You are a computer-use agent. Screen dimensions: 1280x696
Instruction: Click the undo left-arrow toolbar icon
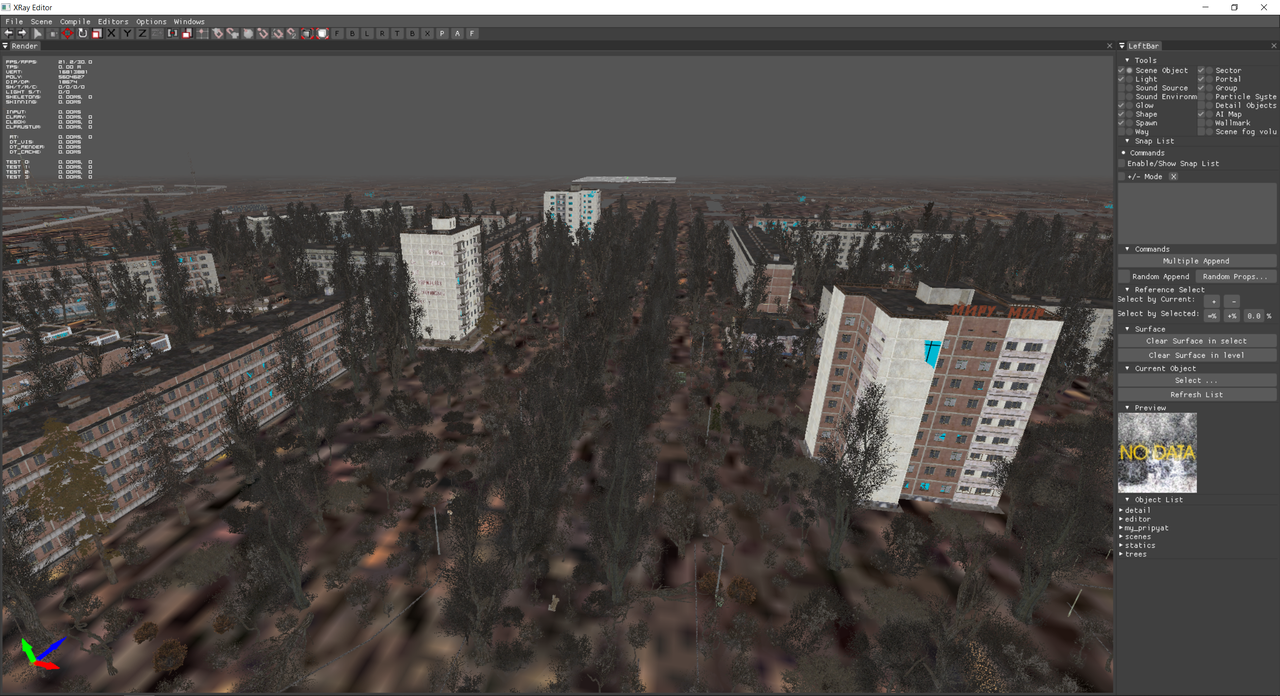[x=8, y=33]
